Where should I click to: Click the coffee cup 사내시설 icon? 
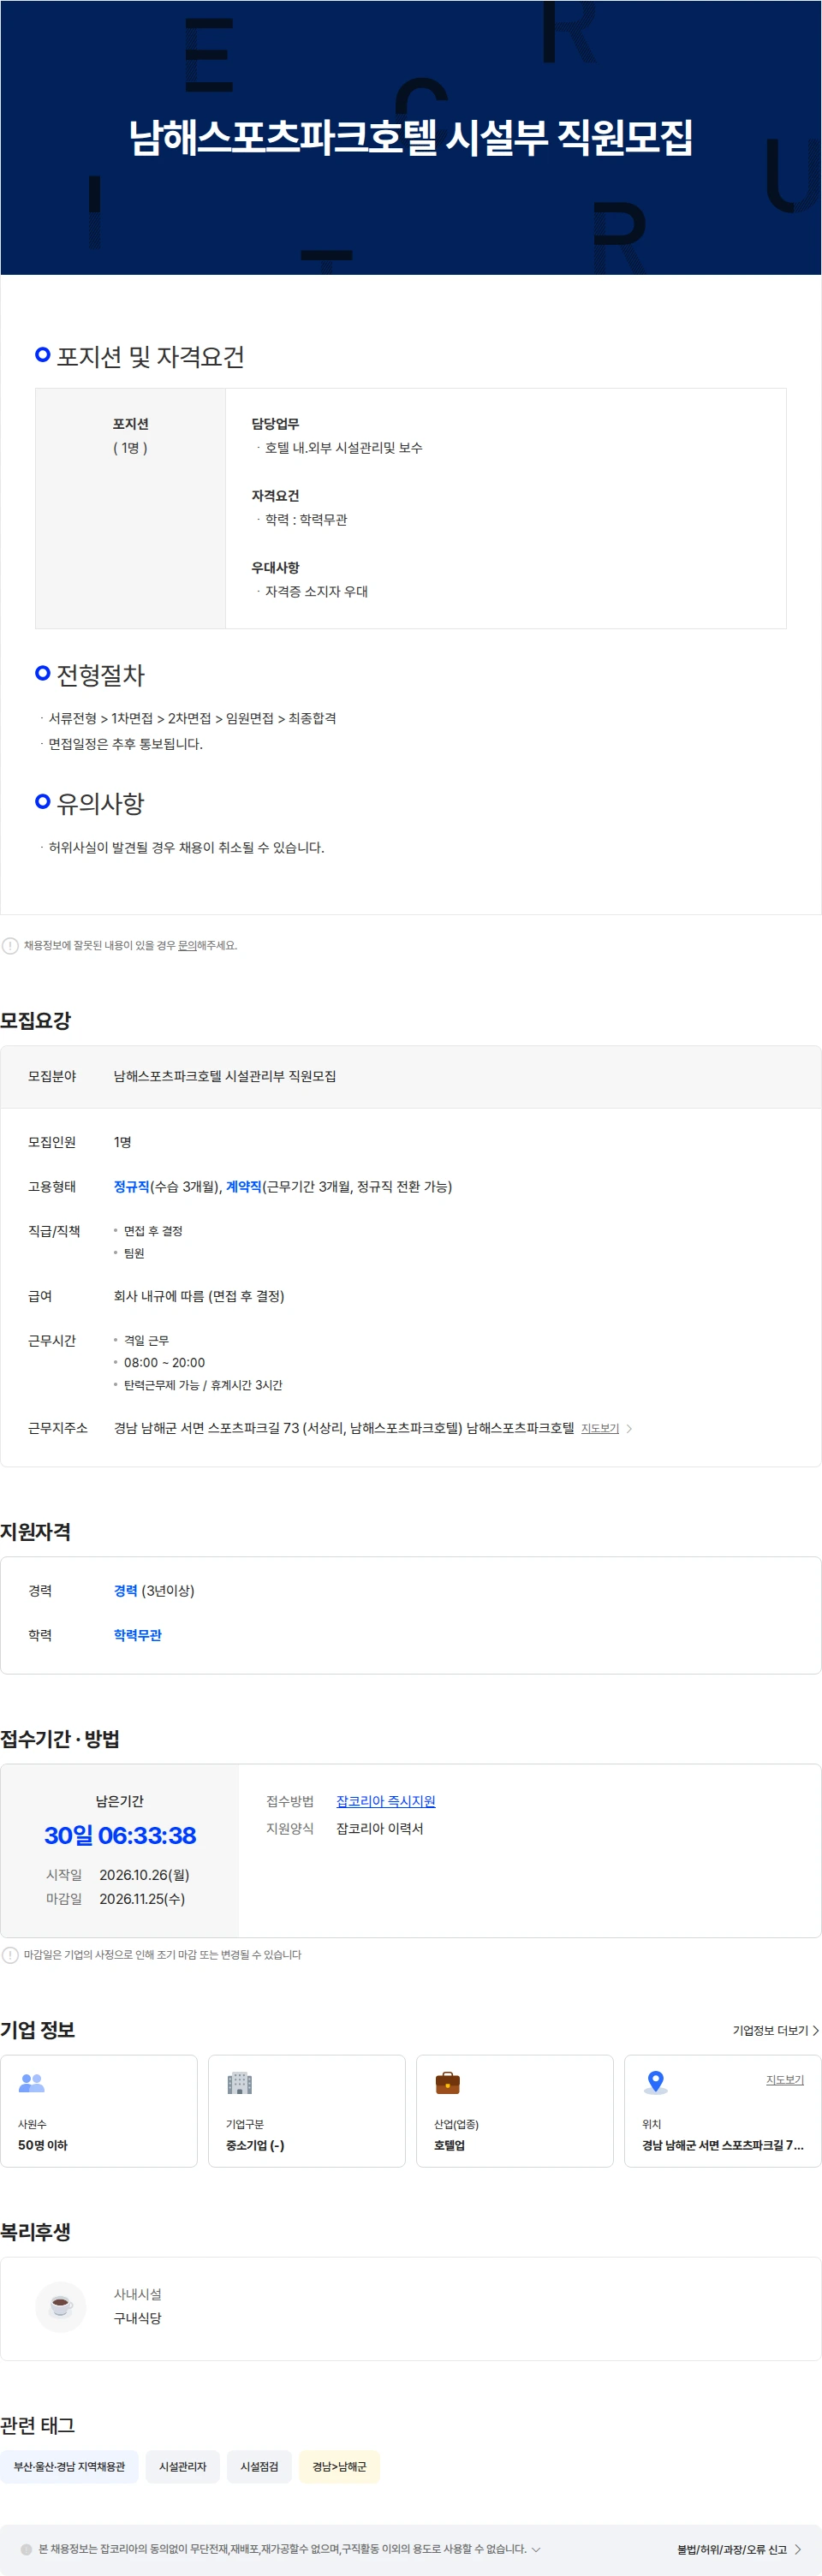point(61,2306)
